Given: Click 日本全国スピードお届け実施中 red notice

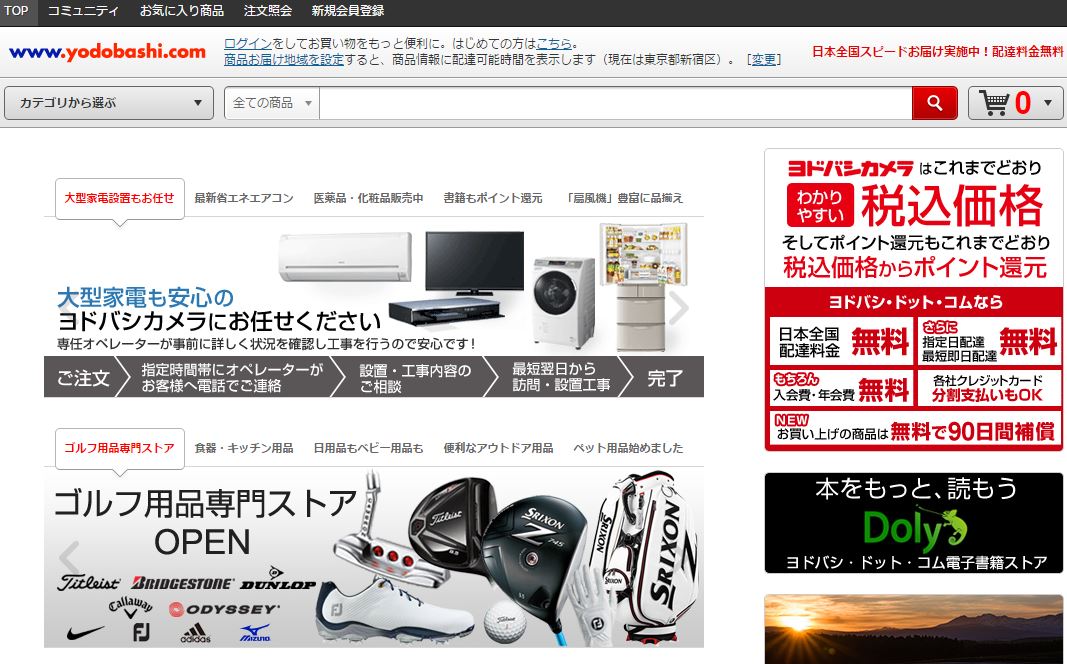Looking at the screenshot, I should (x=937, y=52).
